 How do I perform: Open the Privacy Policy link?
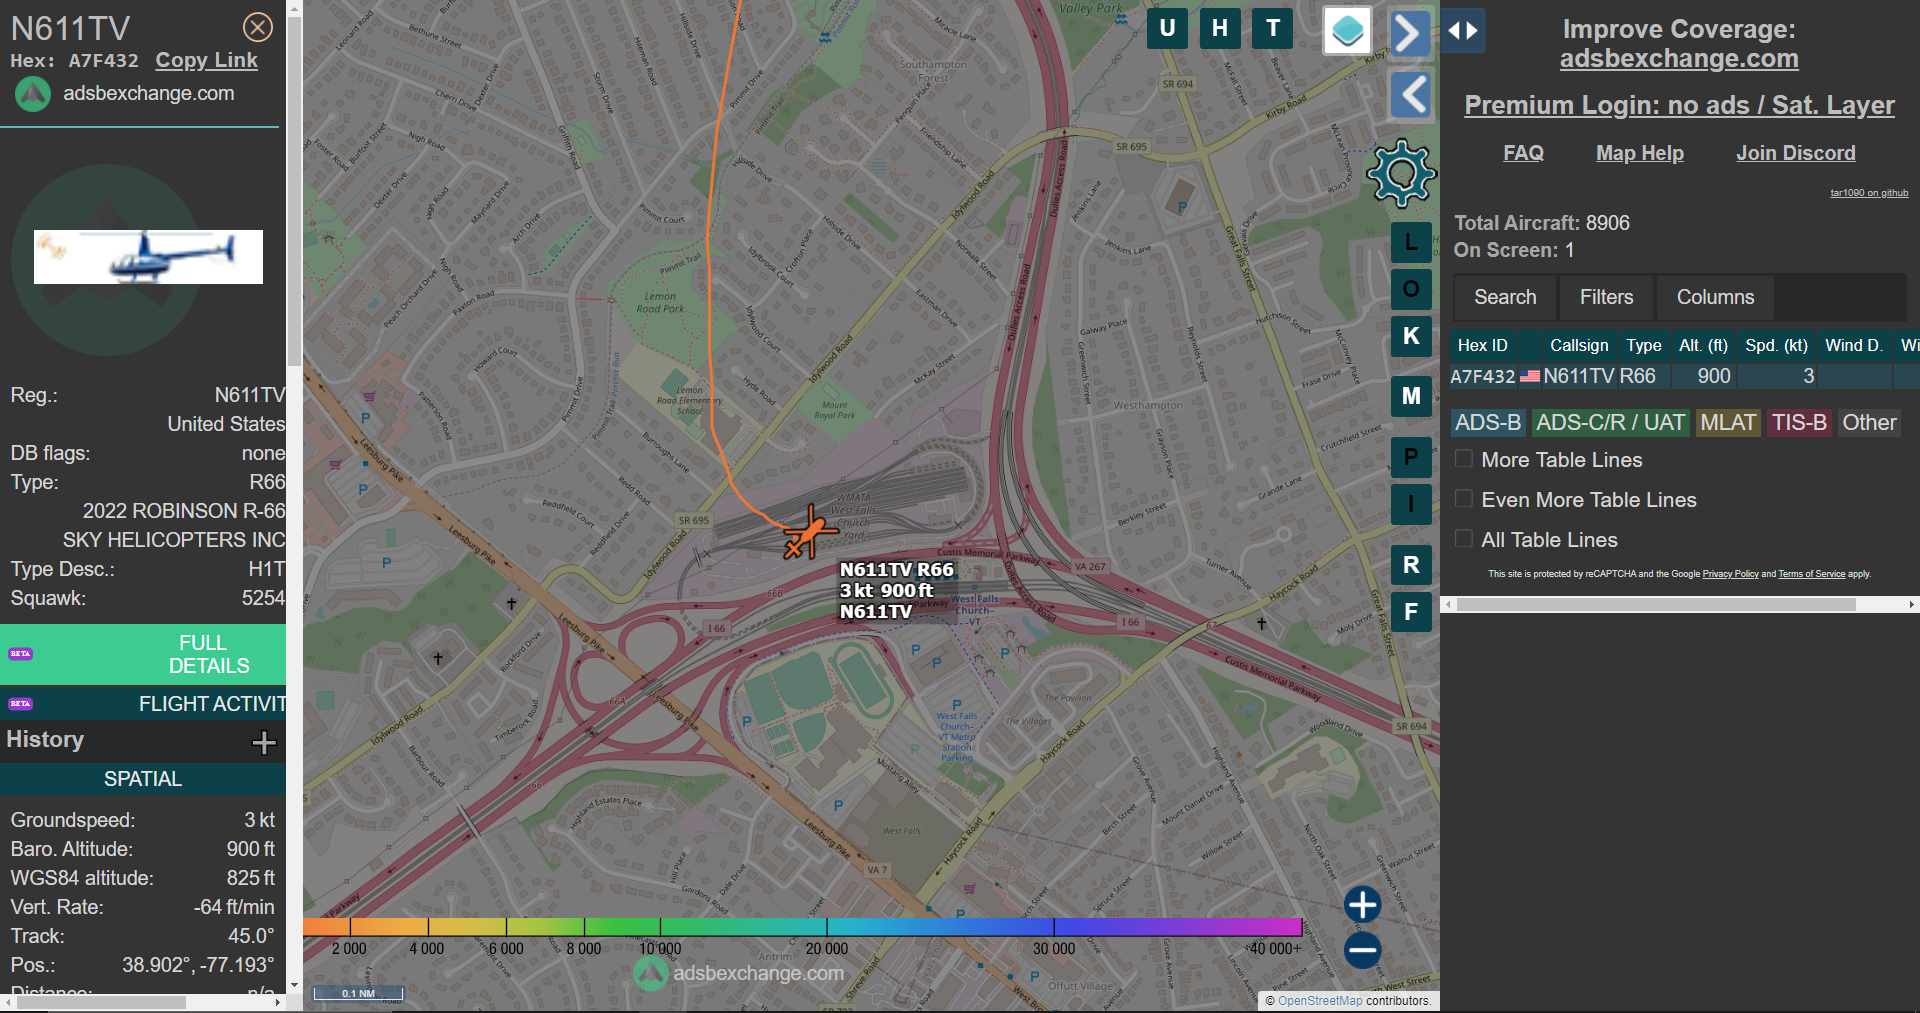click(1730, 574)
